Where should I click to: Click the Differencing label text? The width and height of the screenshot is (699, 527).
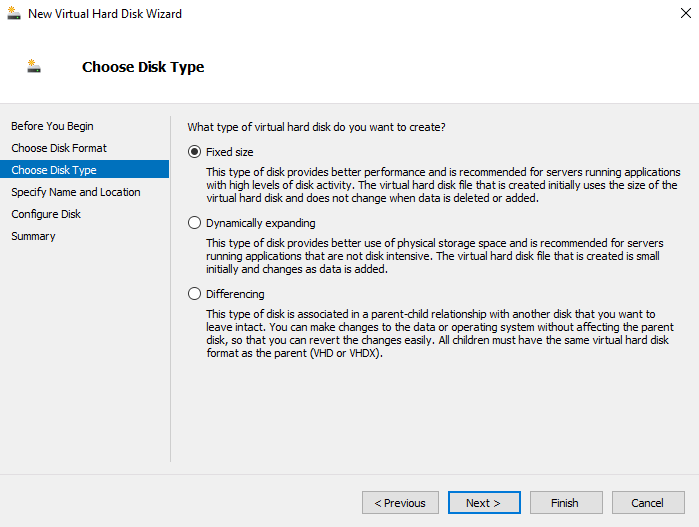click(235, 294)
